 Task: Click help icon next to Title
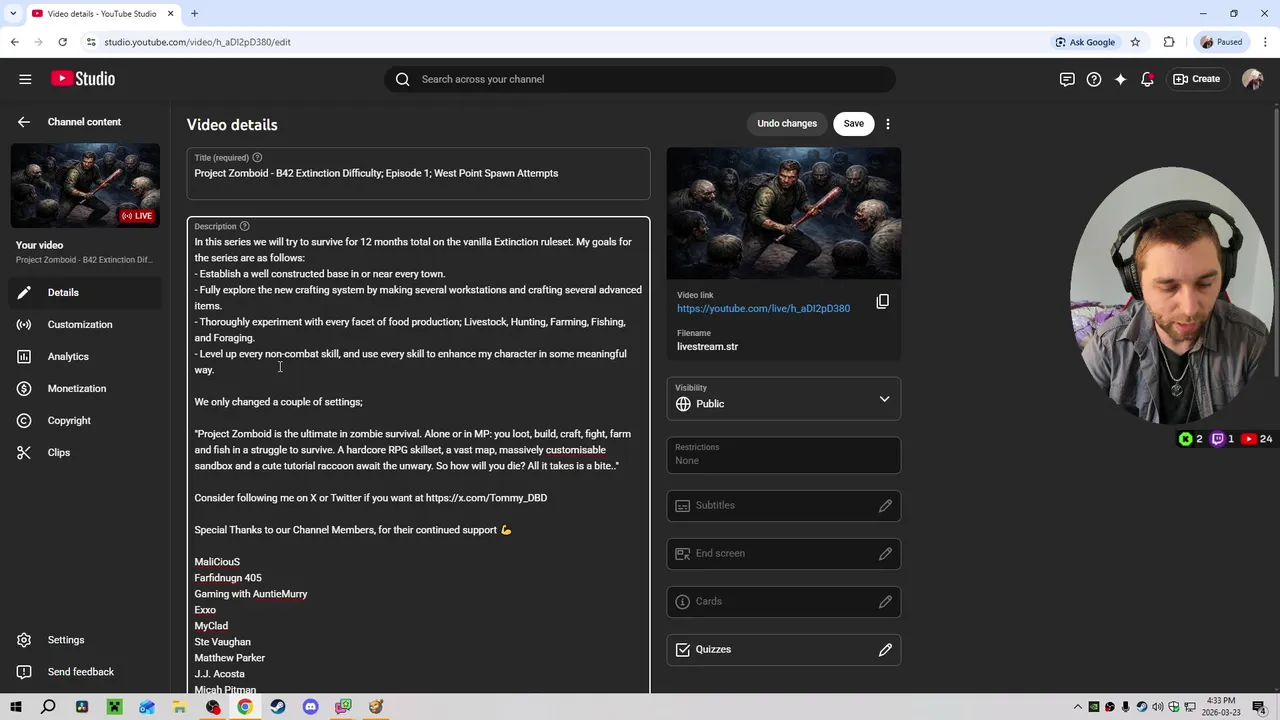pyautogui.click(x=257, y=157)
